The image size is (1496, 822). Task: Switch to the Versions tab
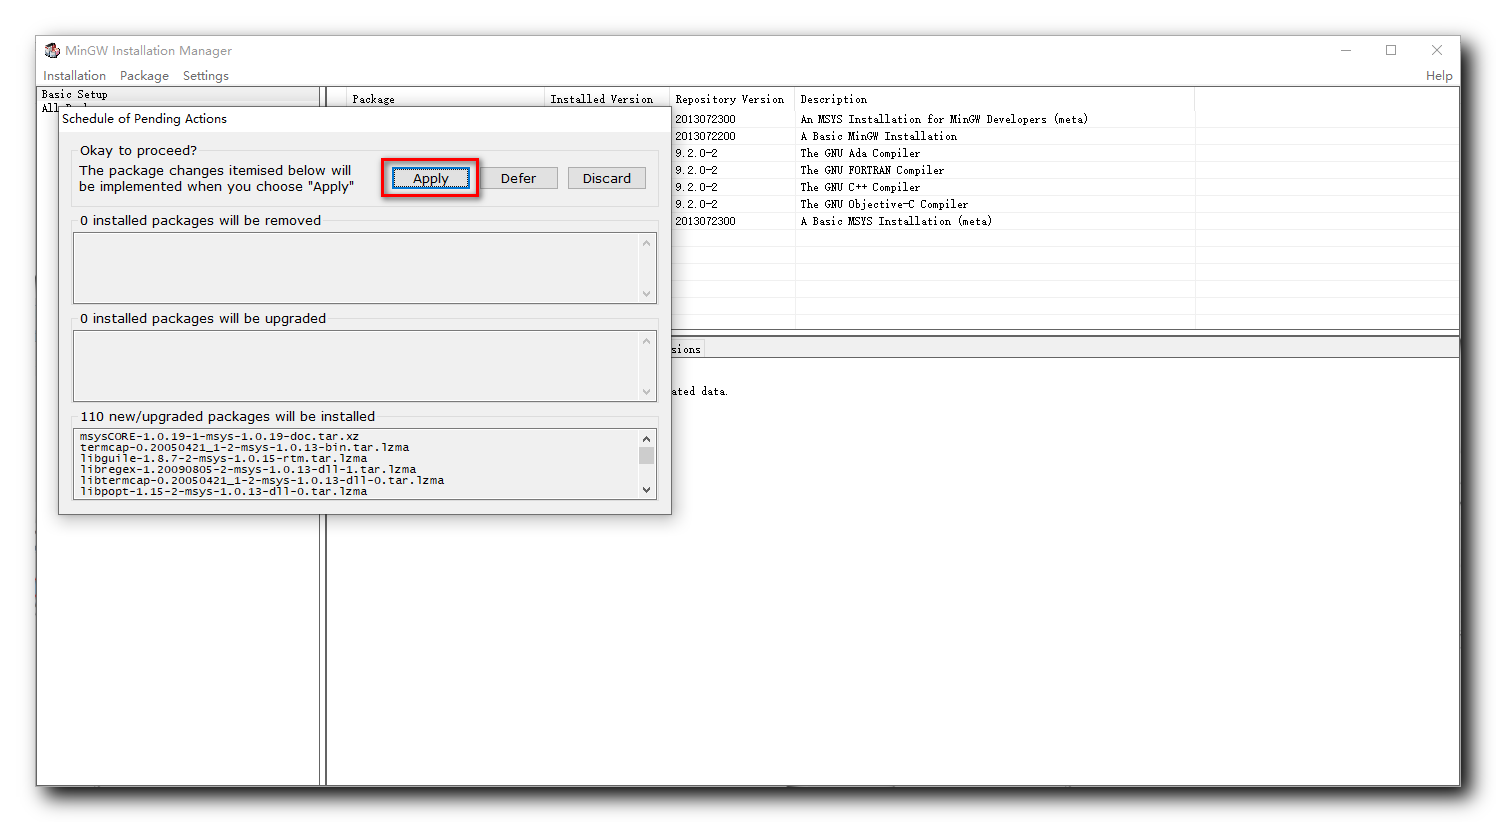point(686,348)
